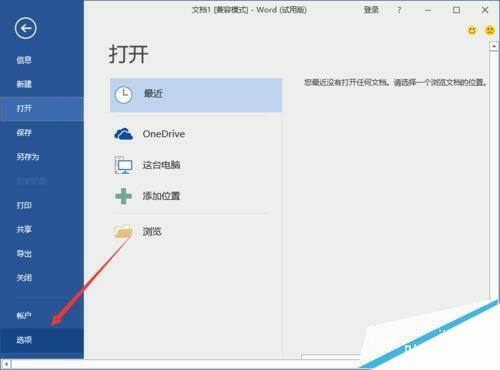Click the 浏览 label
The width and height of the screenshot is (500, 370).
(152, 231)
